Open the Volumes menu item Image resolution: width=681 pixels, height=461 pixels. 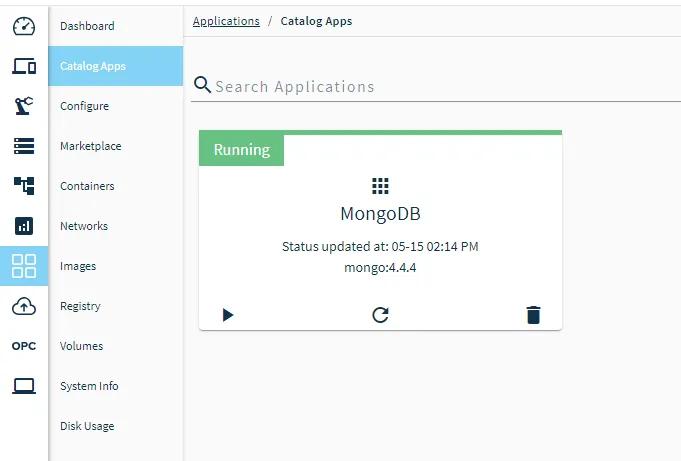[x=116, y=346]
